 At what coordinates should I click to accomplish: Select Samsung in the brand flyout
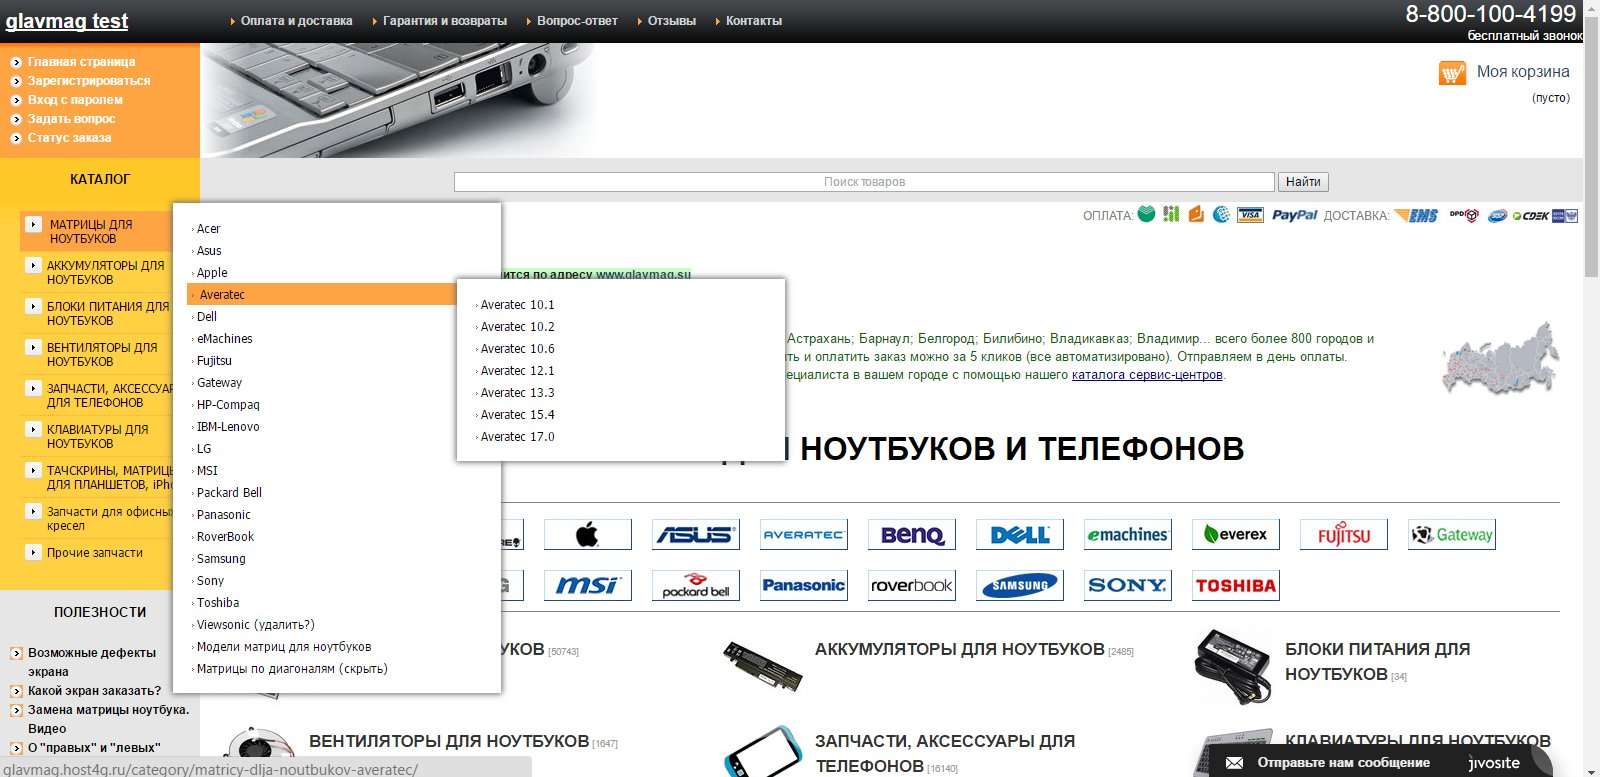click(x=221, y=559)
